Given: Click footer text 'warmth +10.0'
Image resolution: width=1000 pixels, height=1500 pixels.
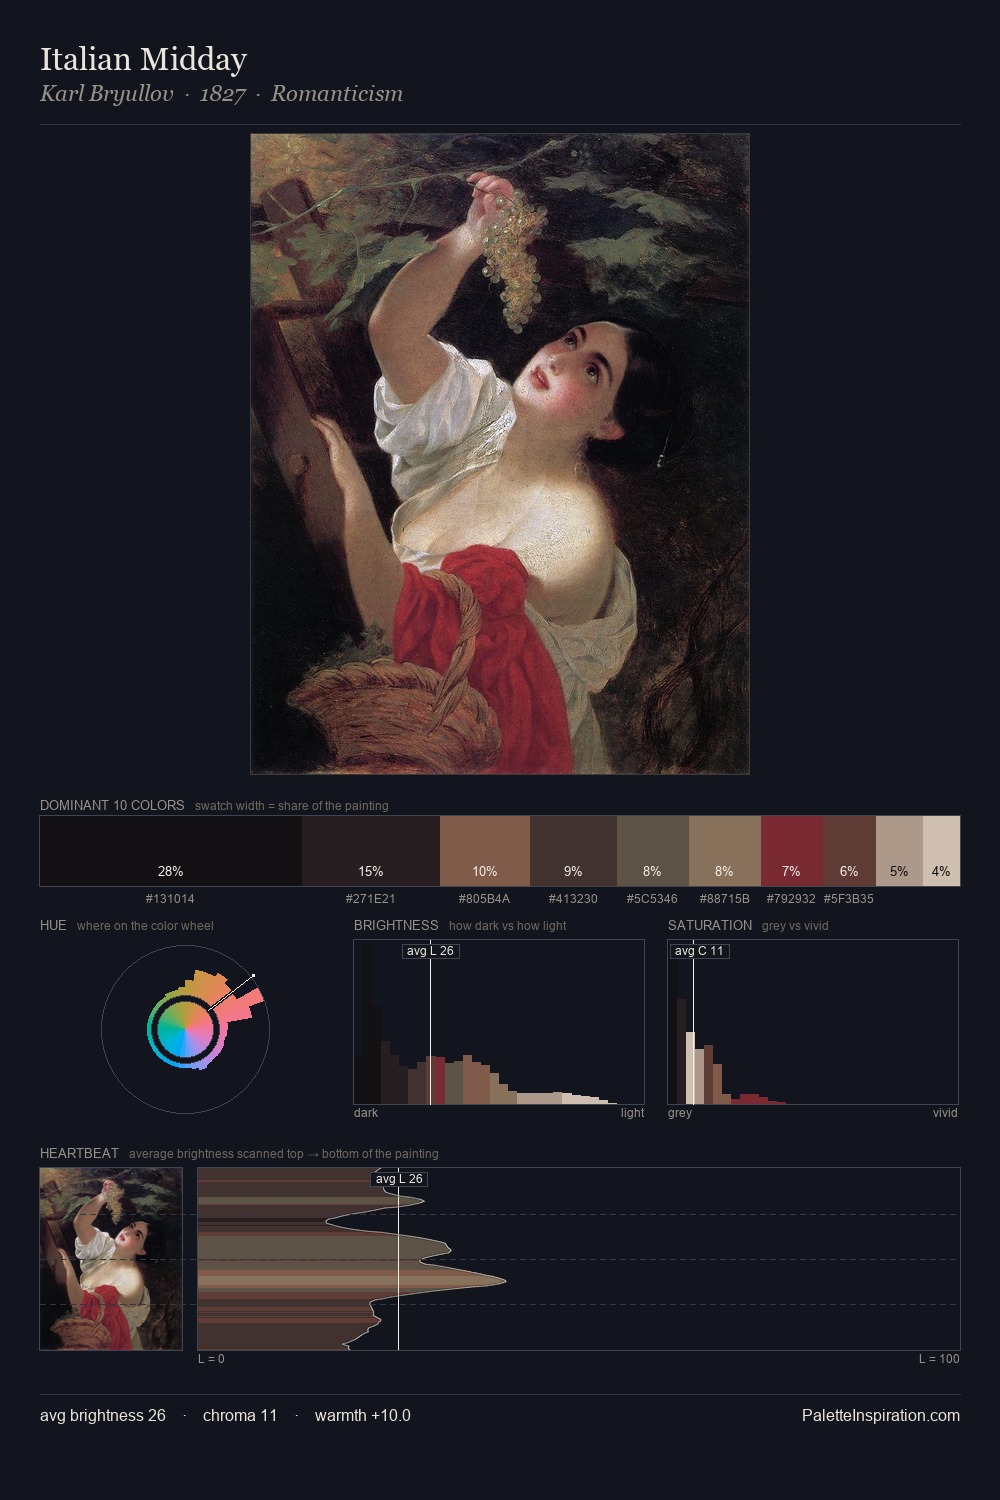Looking at the screenshot, I should pyautogui.click(x=363, y=1416).
